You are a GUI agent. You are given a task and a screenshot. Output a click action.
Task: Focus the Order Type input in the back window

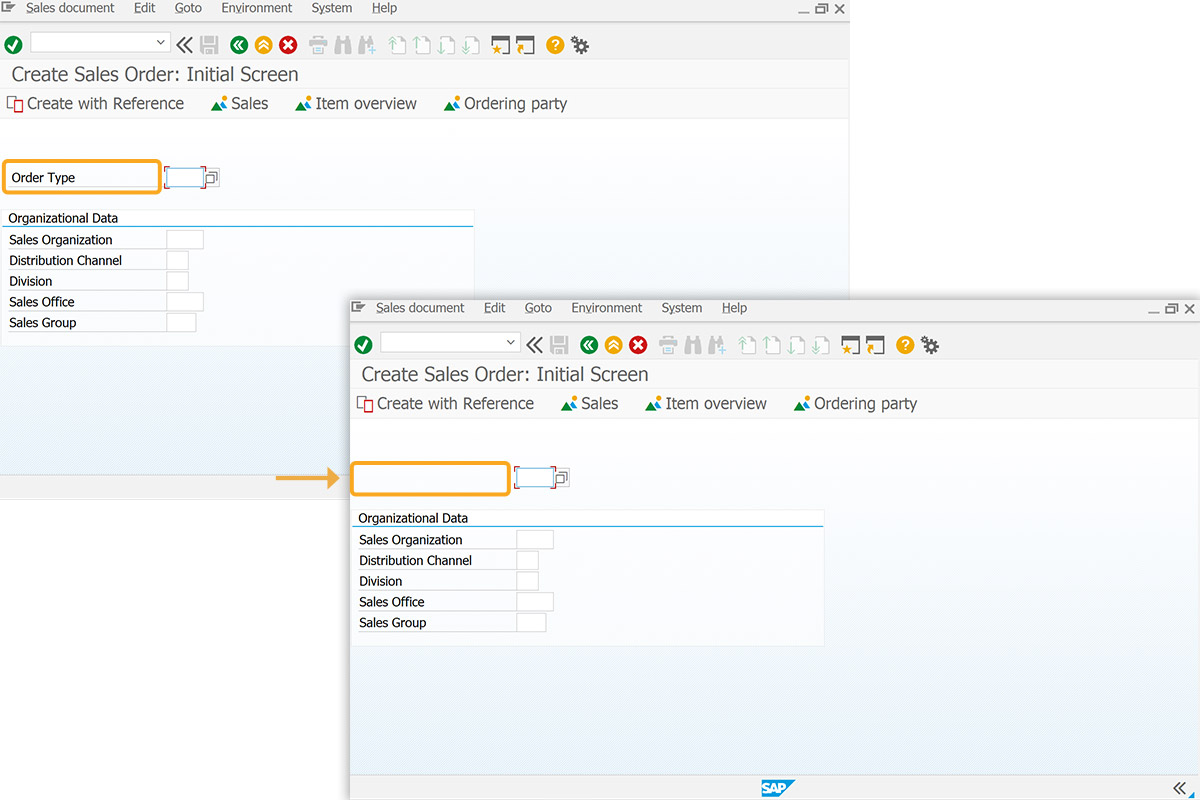(x=185, y=178)
